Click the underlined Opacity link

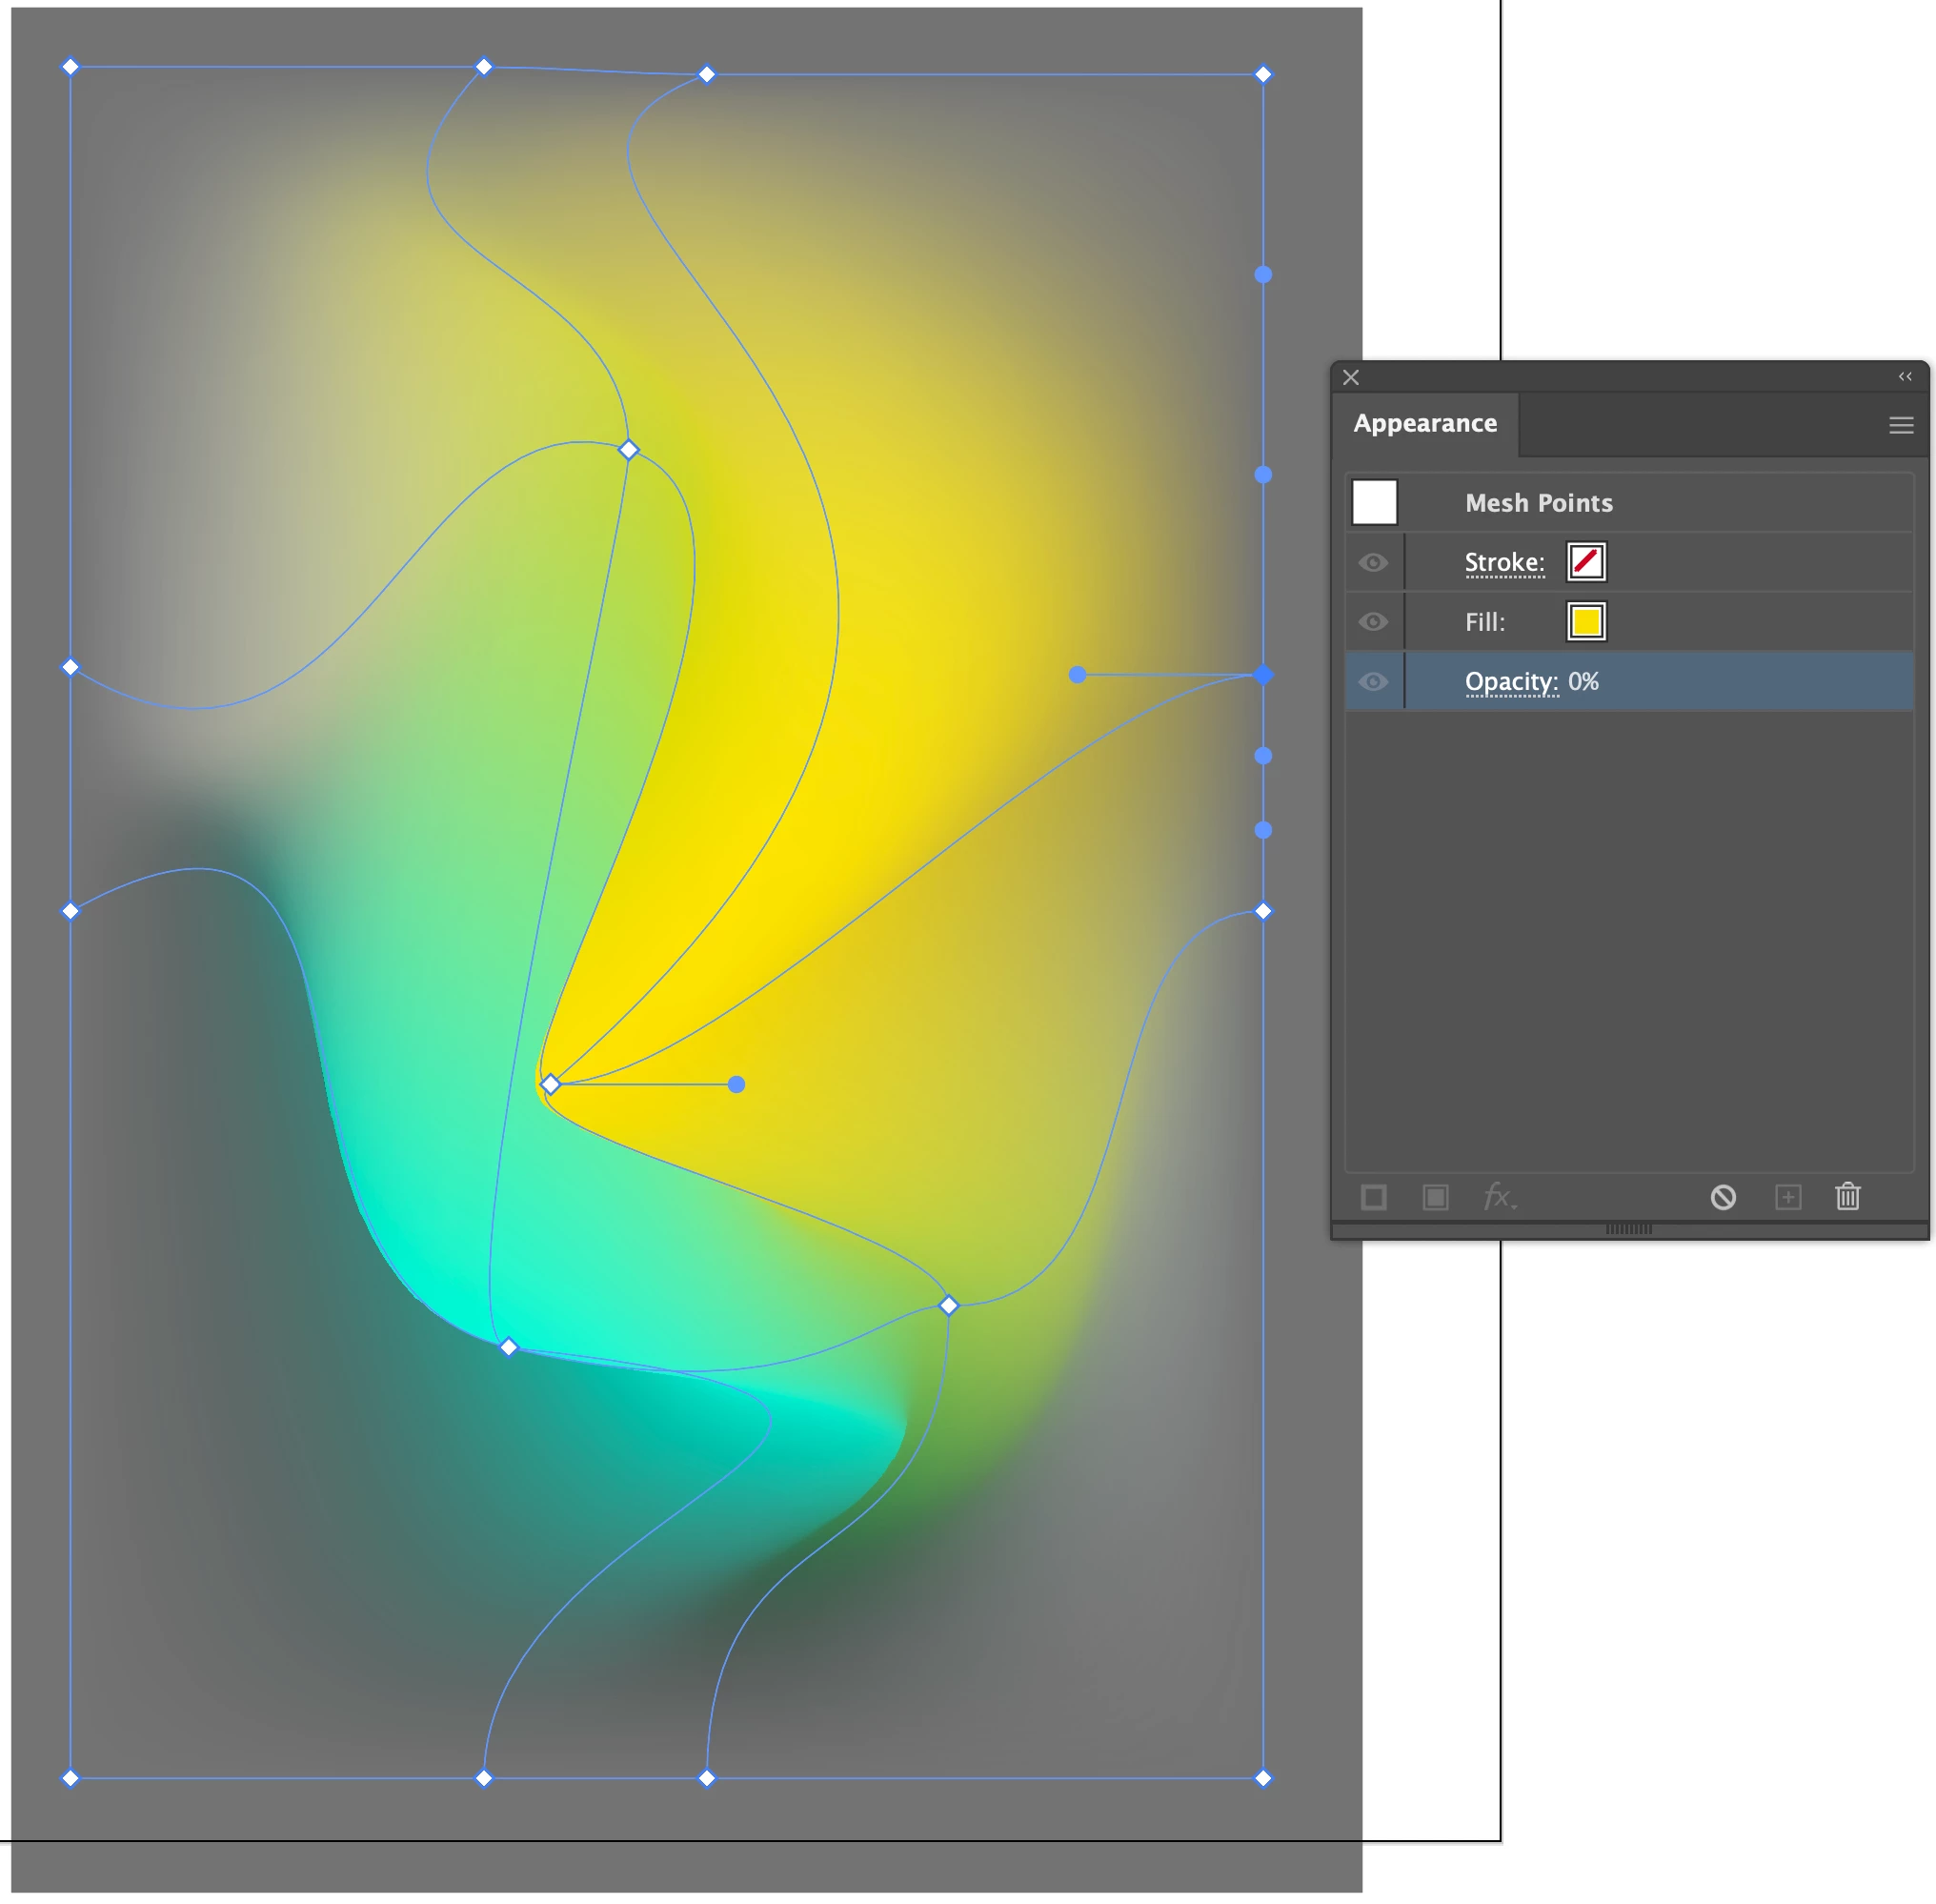1510,682
